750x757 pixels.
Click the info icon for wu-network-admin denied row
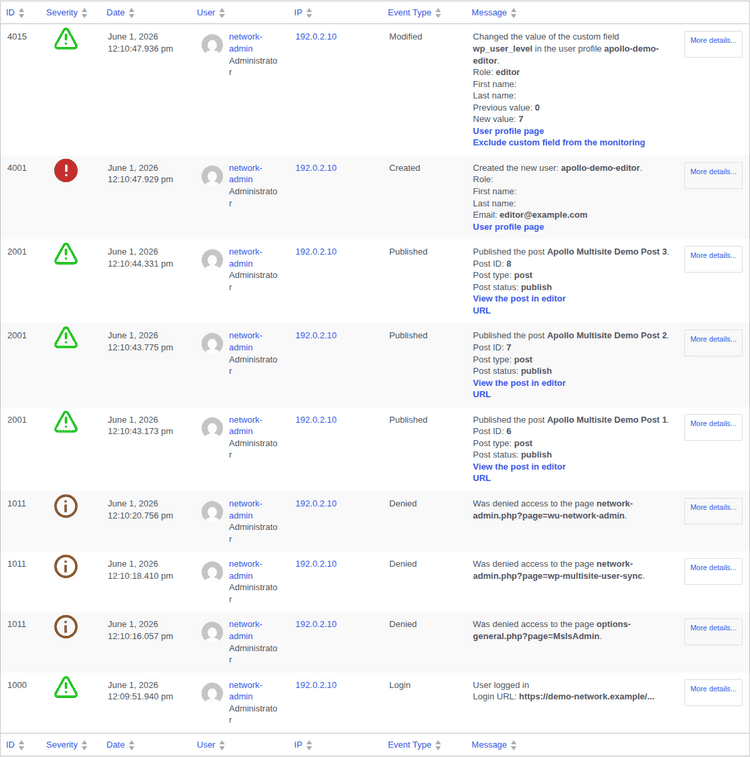pyautogui.click(x=66, y=506)
